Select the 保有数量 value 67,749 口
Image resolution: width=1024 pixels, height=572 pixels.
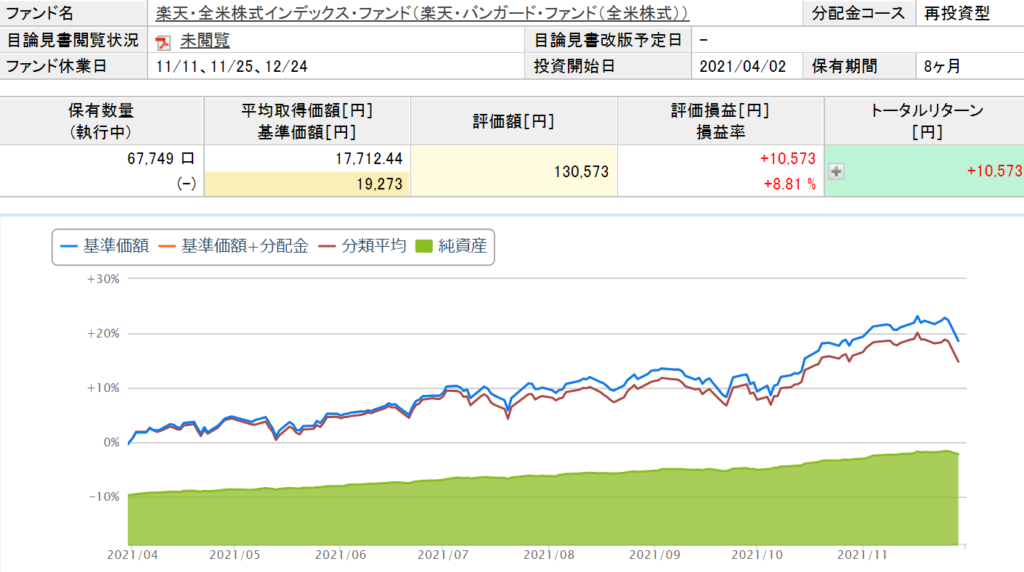click(161, 159)
